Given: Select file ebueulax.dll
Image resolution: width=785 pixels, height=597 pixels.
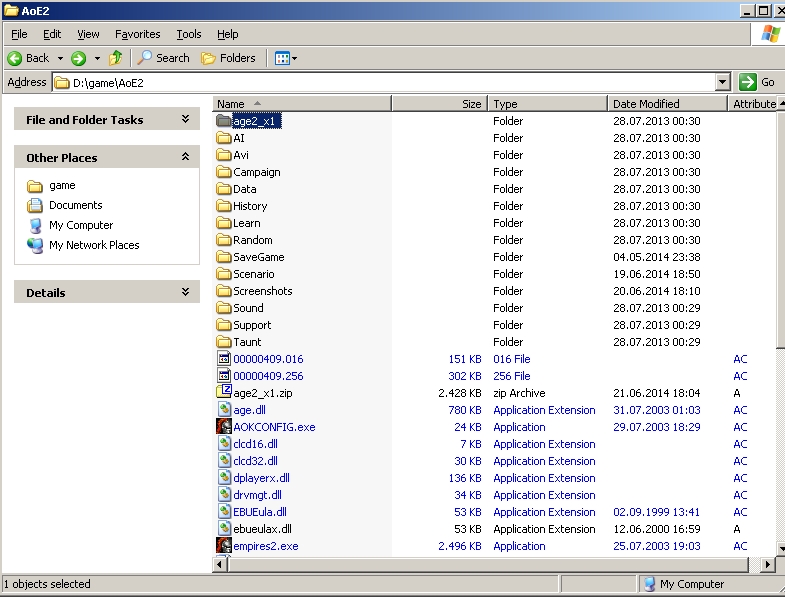Looking at the screenshot, I should pos(262,529).
